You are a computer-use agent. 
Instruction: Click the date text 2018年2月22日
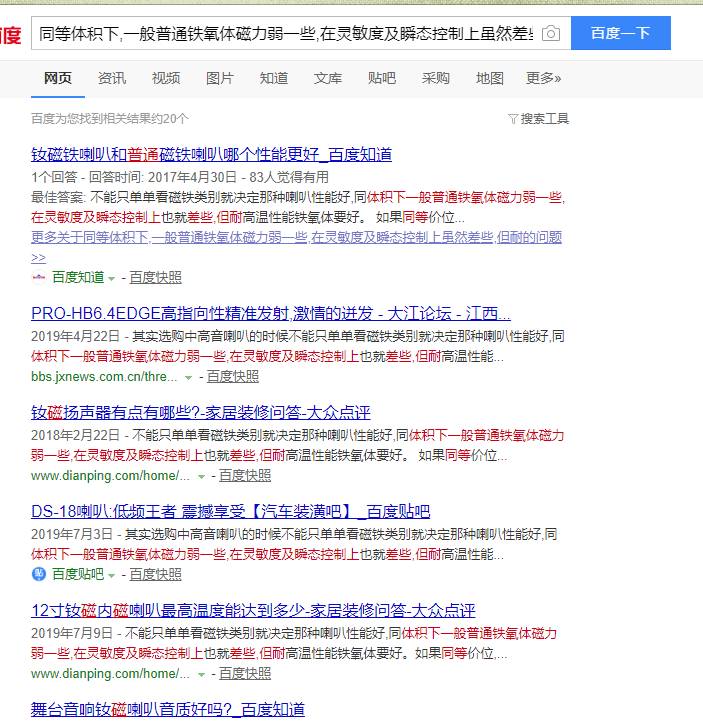click(x=75, y=435)
